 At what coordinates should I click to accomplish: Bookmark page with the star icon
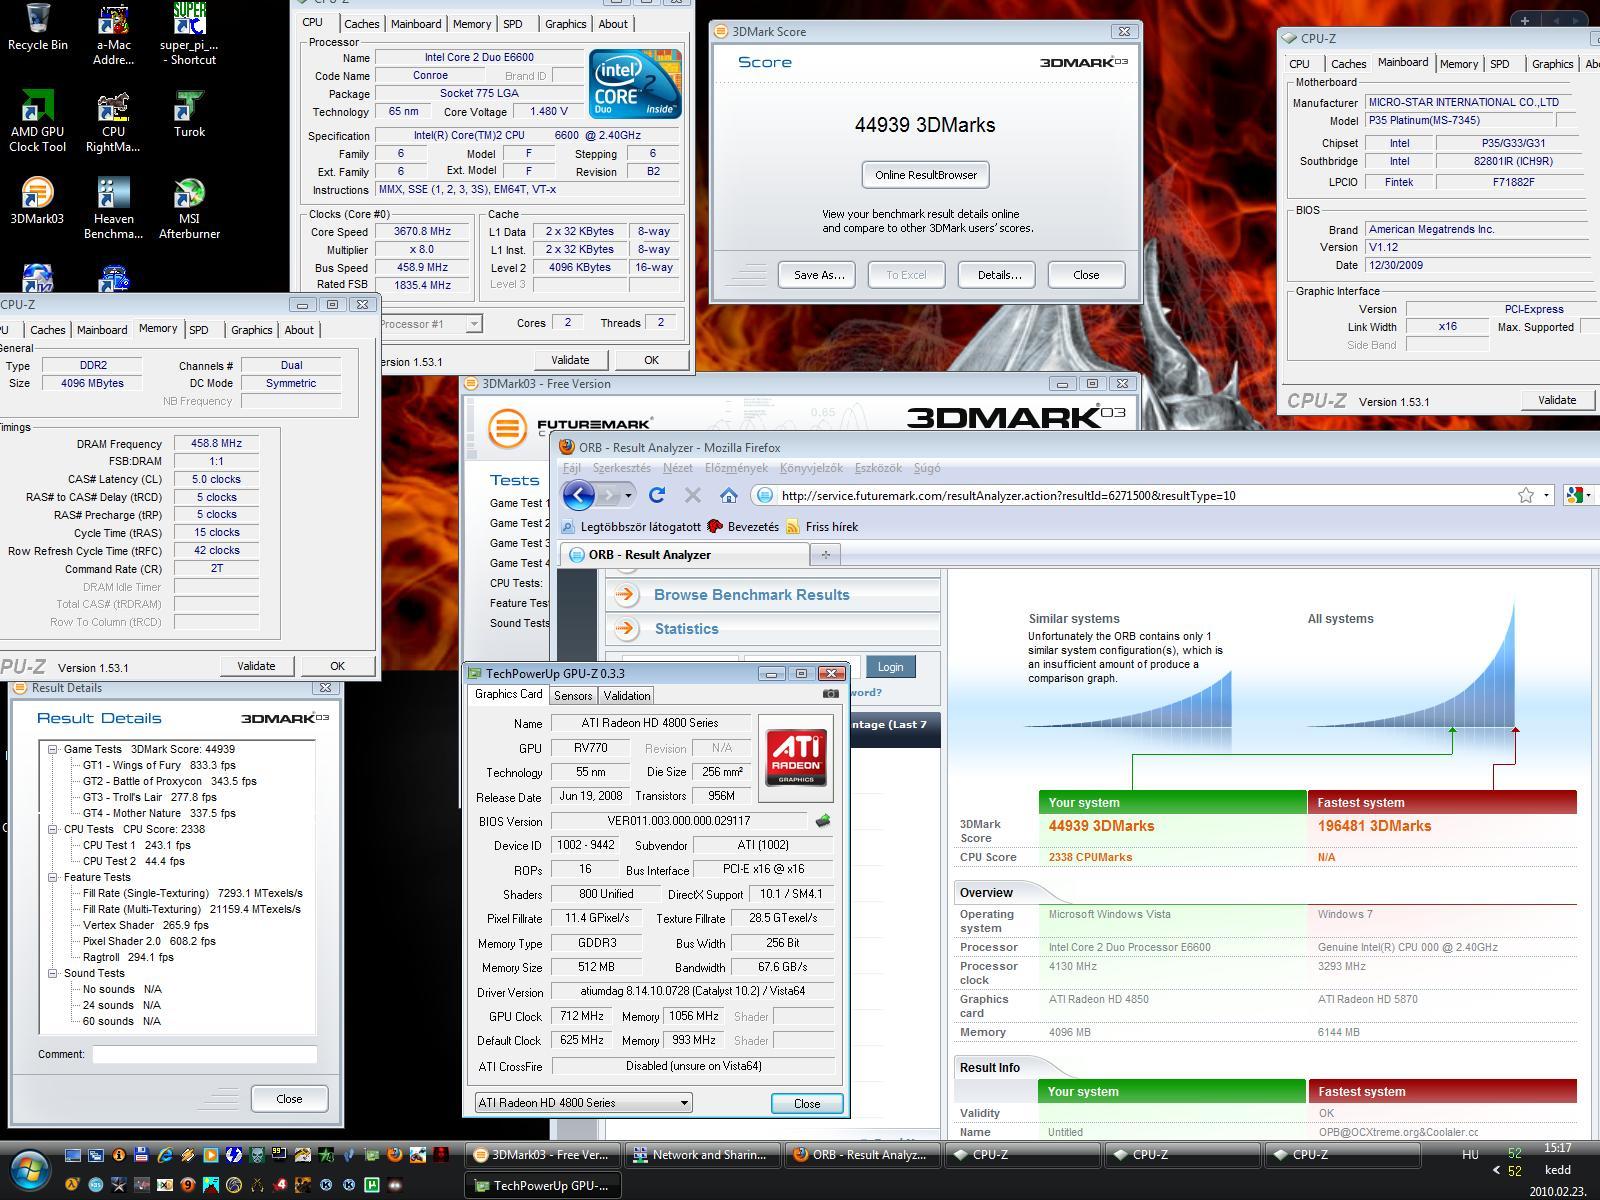(x=1526, y=495)
